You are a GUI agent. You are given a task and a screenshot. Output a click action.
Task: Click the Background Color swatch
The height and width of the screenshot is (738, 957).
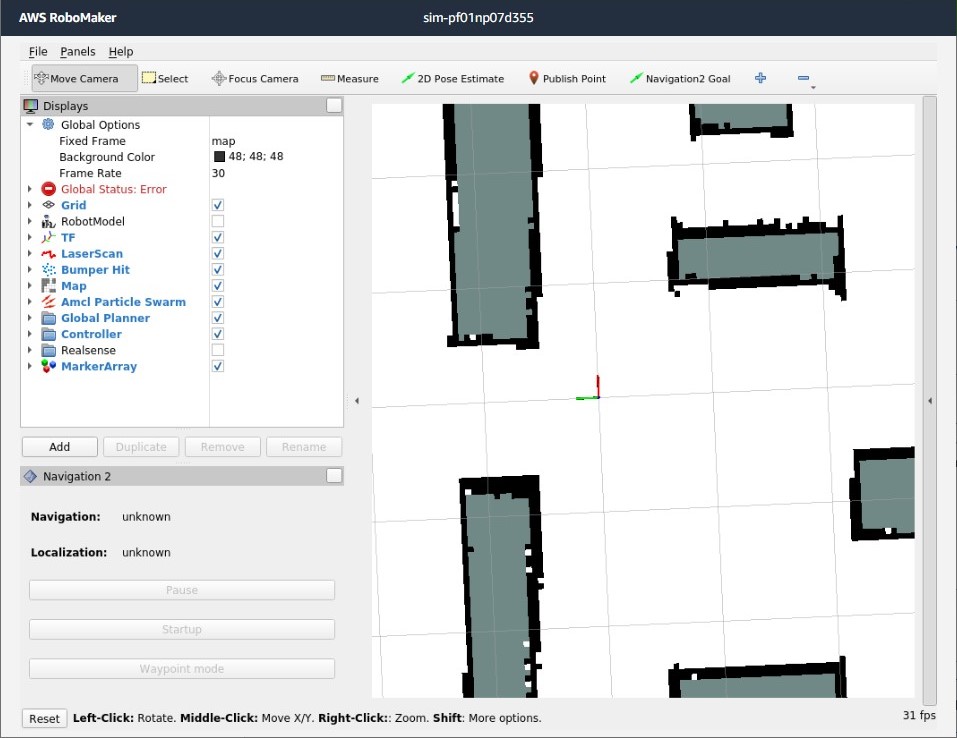click(x=219, y=157)
